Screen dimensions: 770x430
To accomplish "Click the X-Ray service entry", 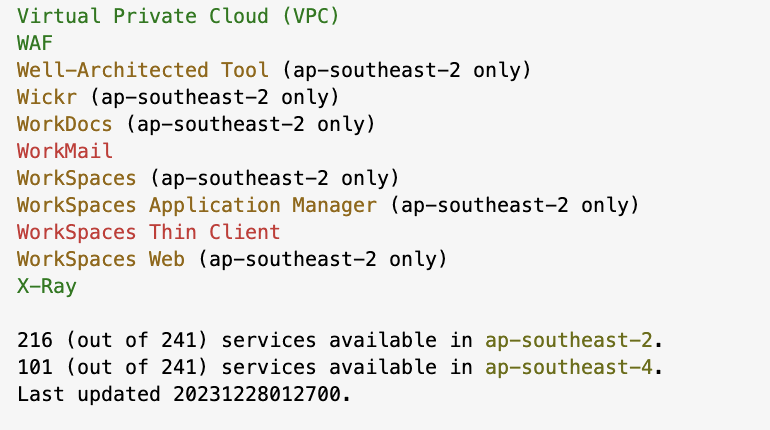I will (x=47, y=286).
